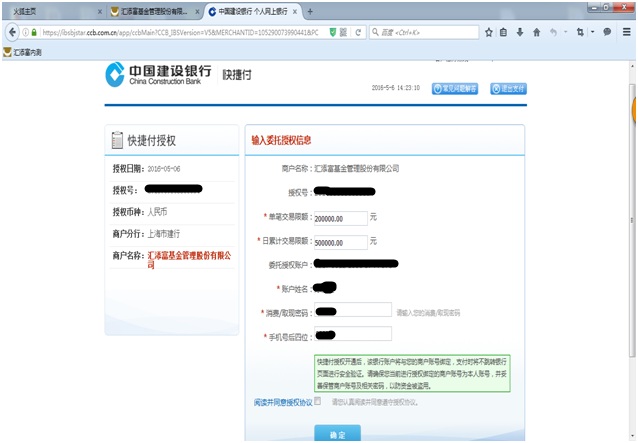Click the green shield icon in address bar

click(x=332, y=32)
